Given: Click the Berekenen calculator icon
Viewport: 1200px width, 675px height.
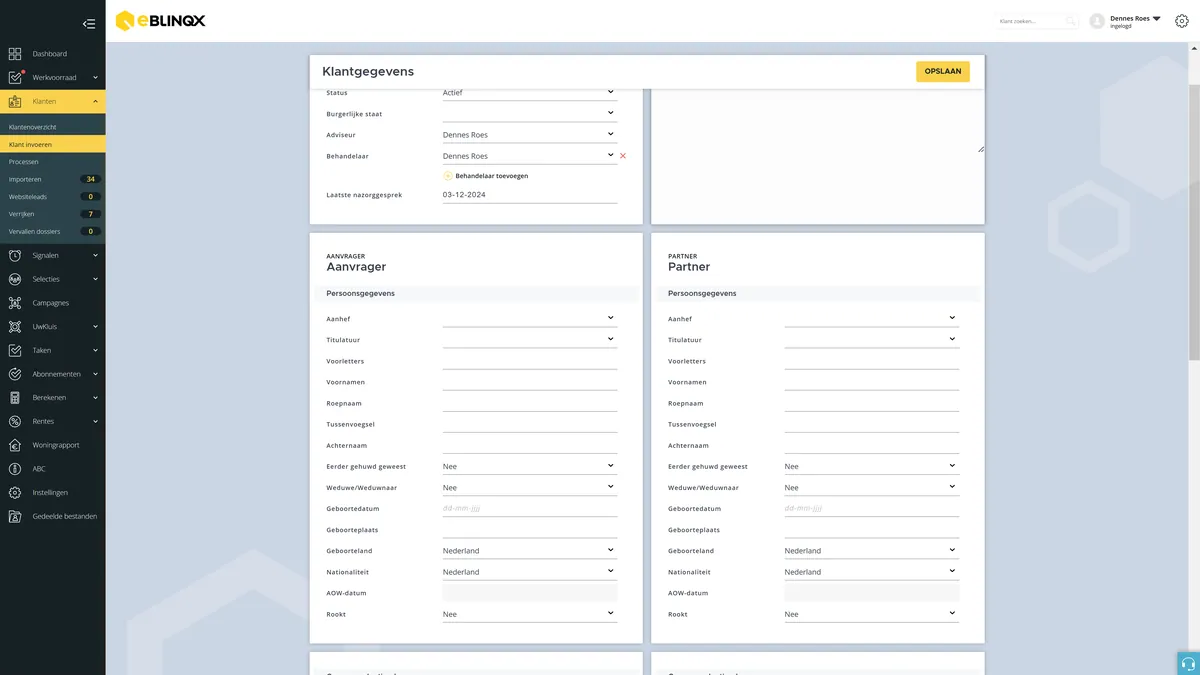Looking at the screenshot, I should [15, 398].
